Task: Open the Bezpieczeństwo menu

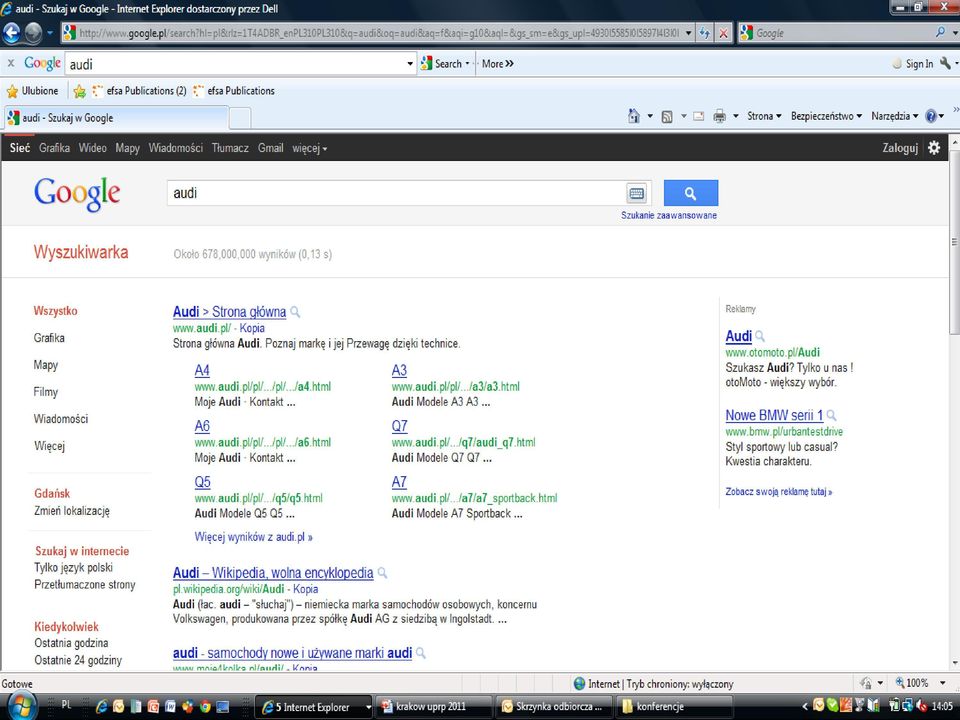Action: click(827, 116)
